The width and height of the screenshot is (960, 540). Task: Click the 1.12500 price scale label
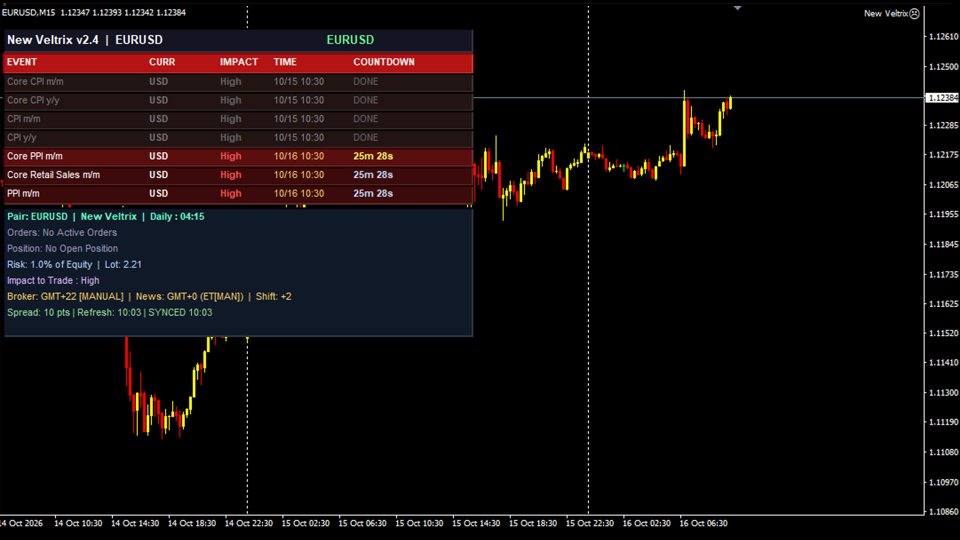click(943, 66)
